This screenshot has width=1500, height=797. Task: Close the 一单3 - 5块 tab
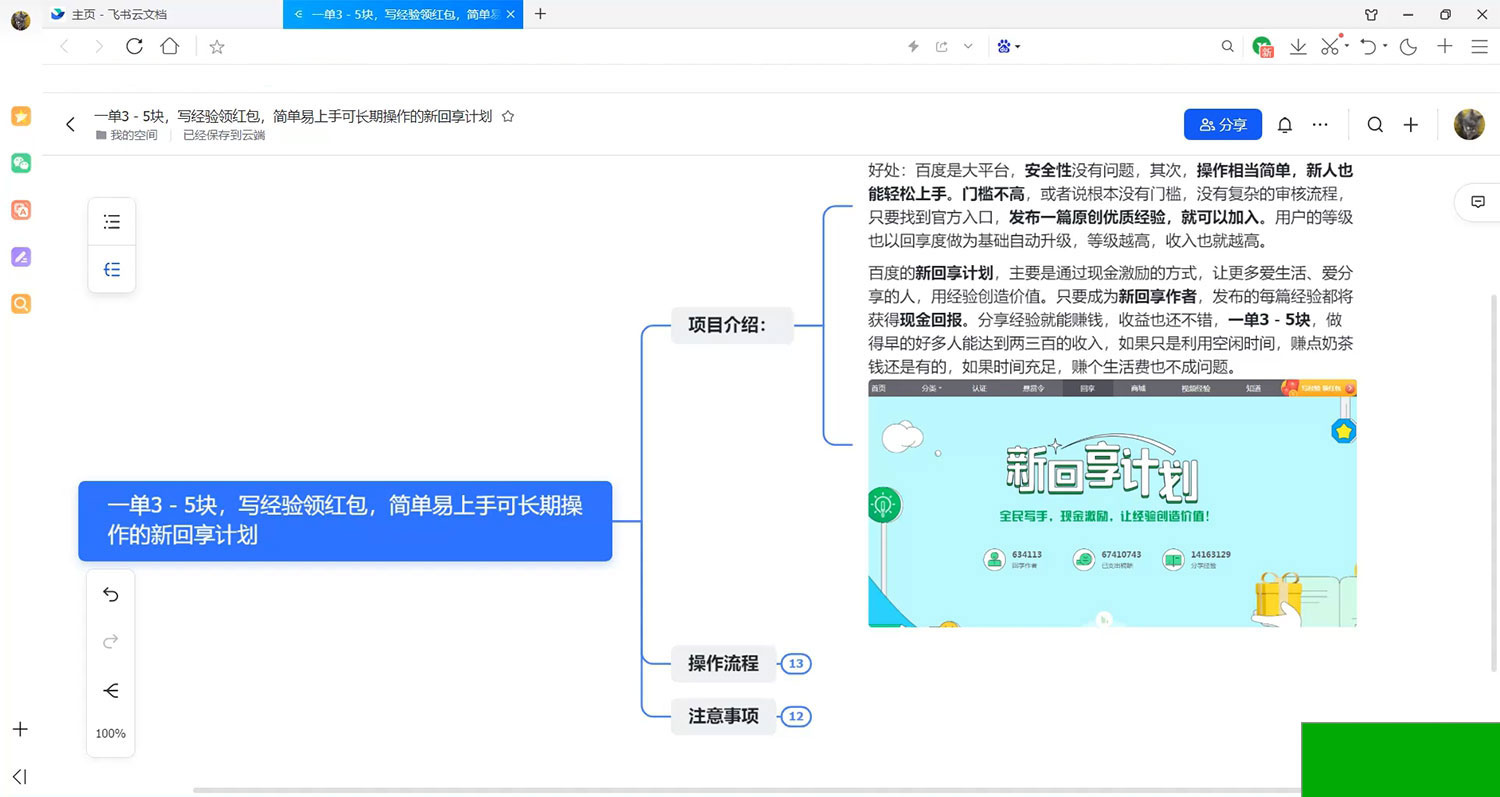(512, 14)
